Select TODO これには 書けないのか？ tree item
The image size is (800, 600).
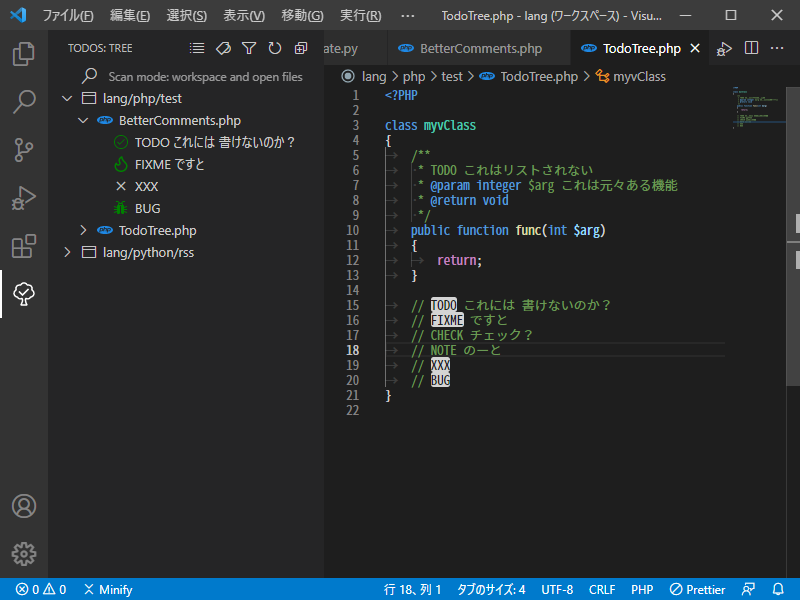point(214,142)
